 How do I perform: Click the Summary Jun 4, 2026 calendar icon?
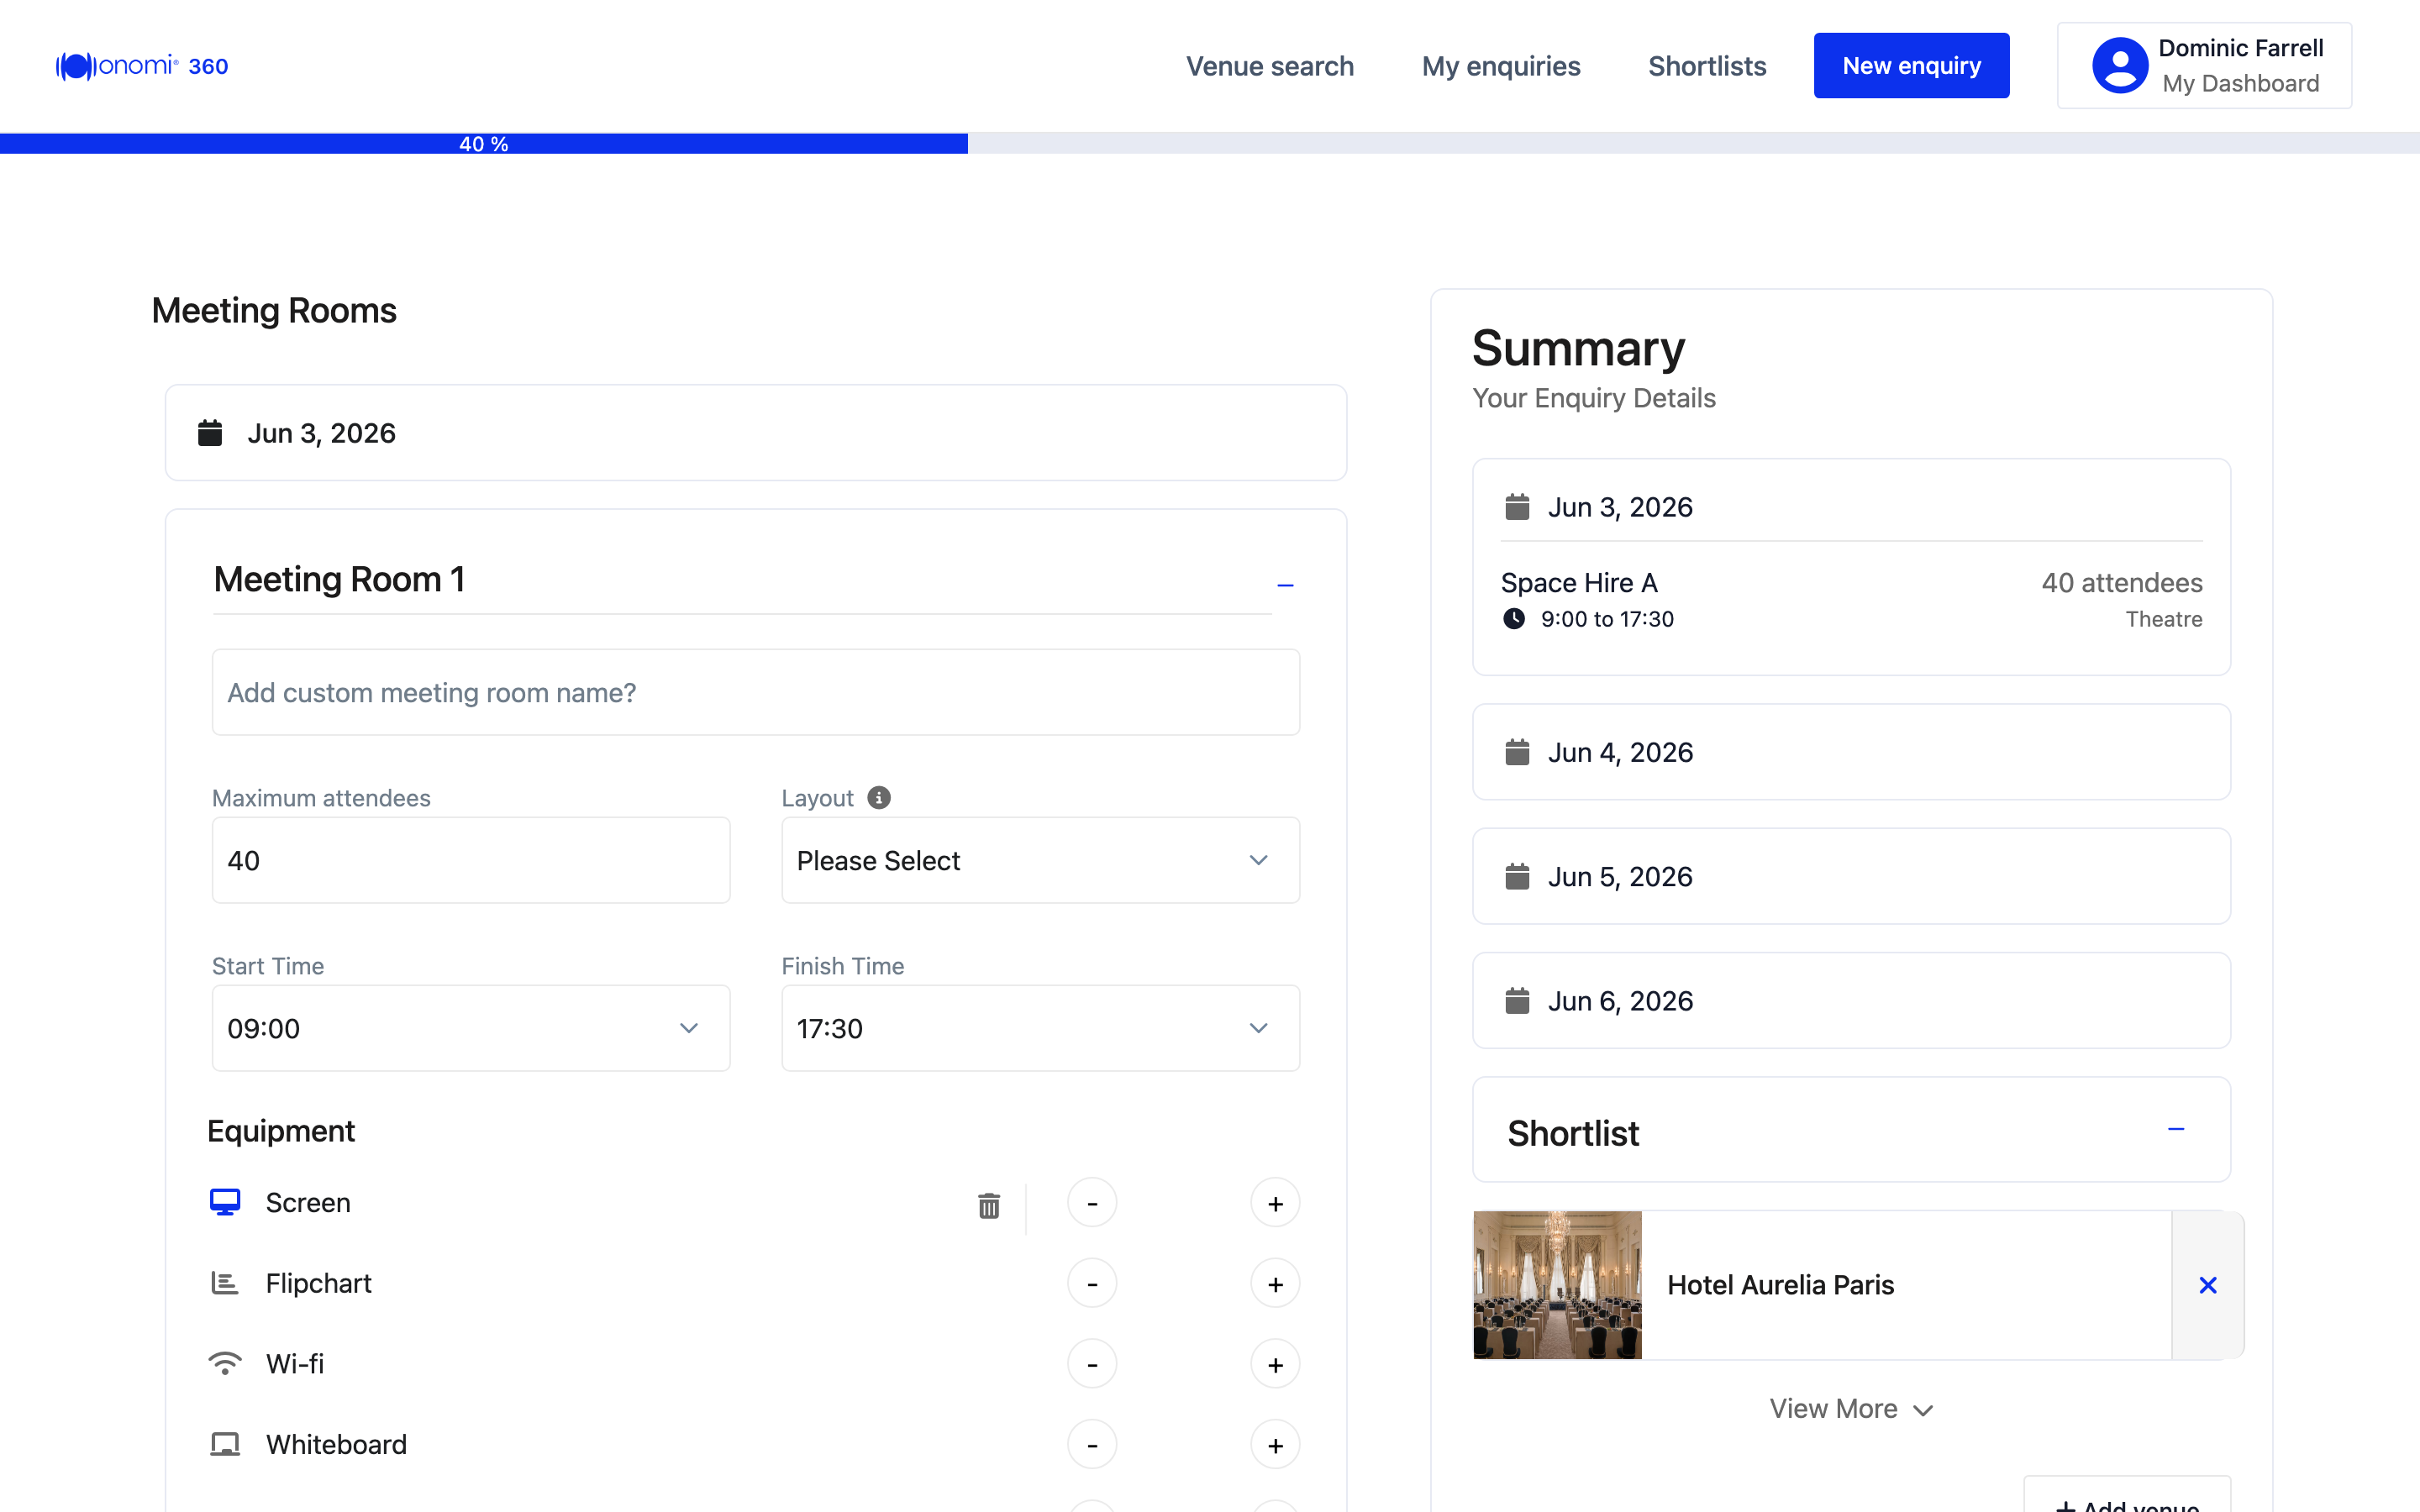pos(1517,752)
